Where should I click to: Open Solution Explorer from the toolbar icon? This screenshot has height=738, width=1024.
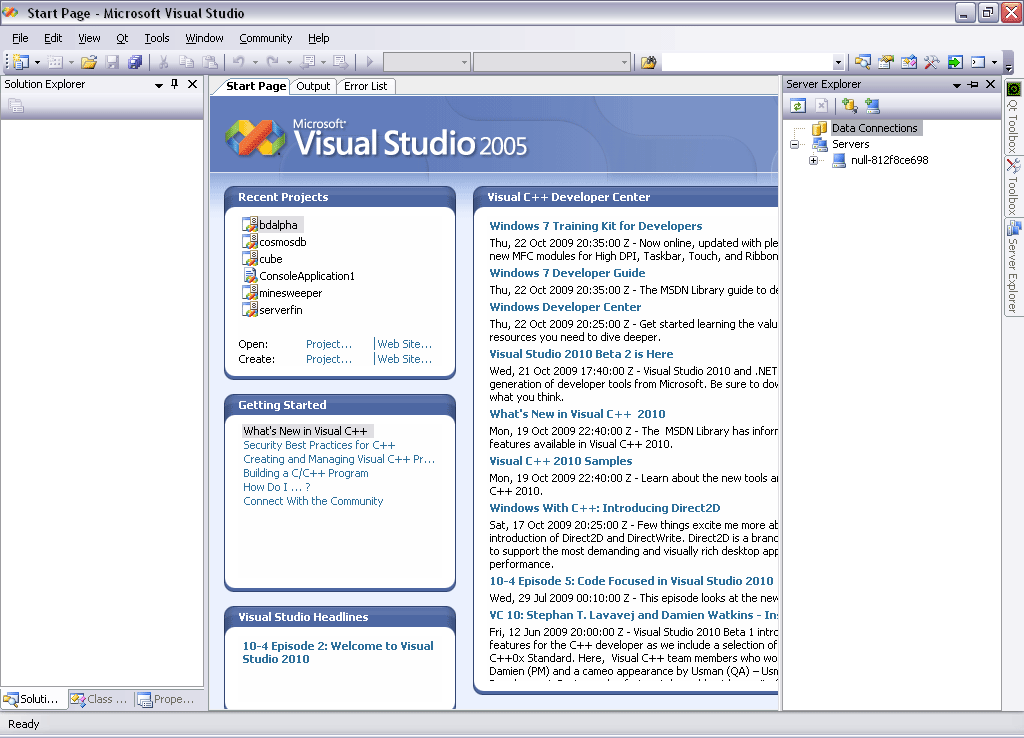click(863, 62)
